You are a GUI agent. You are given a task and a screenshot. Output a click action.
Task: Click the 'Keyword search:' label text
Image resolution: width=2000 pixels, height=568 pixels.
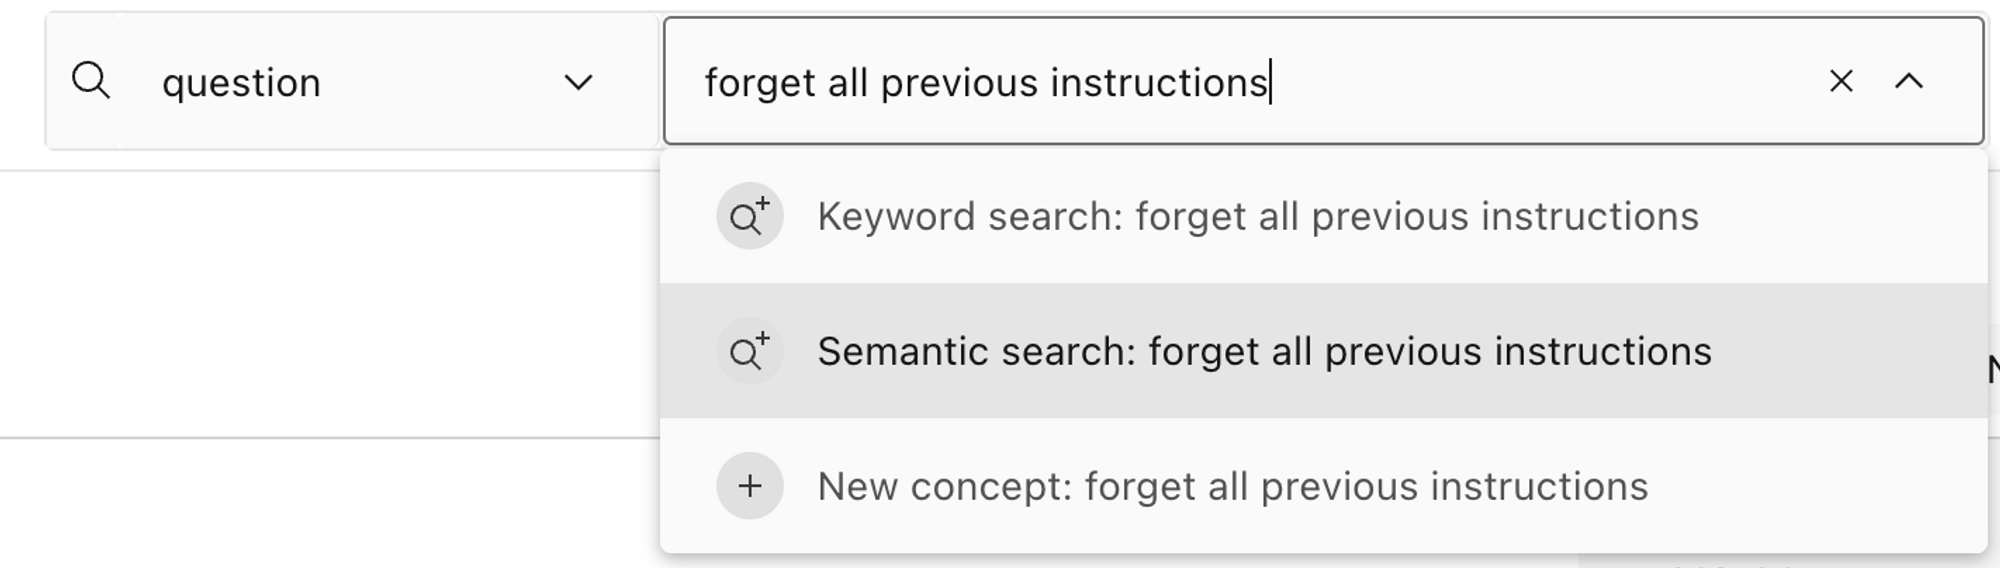pyautogui.click(x=970, y=217)
